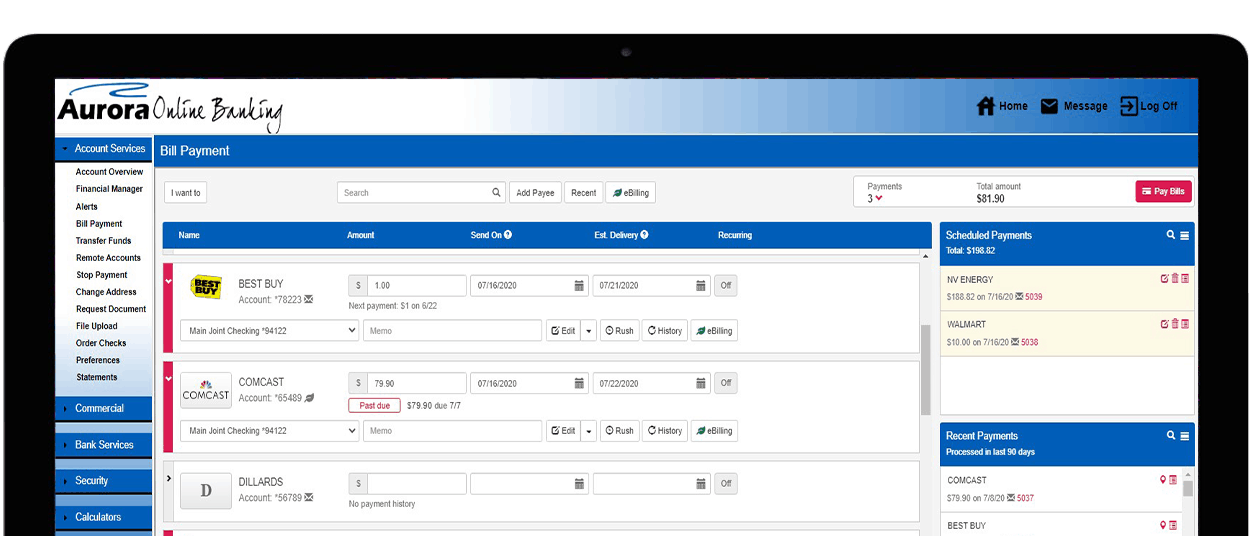
Task: Click the Add Payee button
Action: click(x=535, y=193)
